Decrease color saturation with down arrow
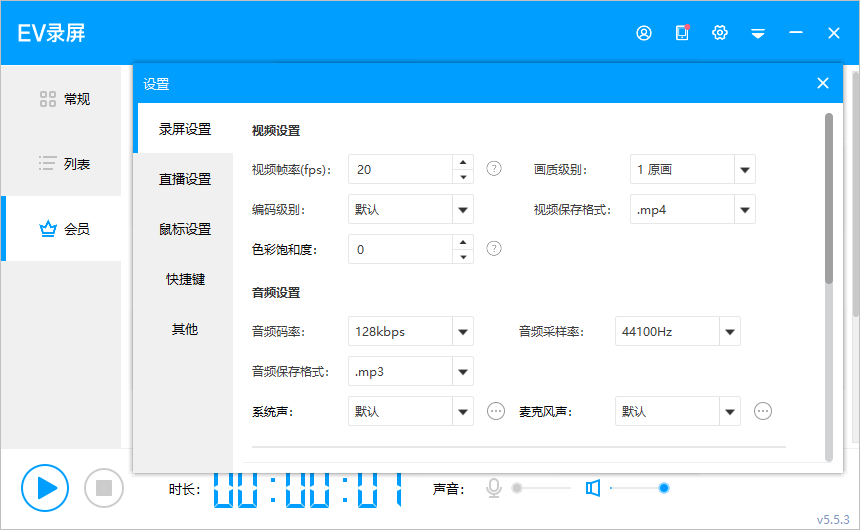 [463, 257]
